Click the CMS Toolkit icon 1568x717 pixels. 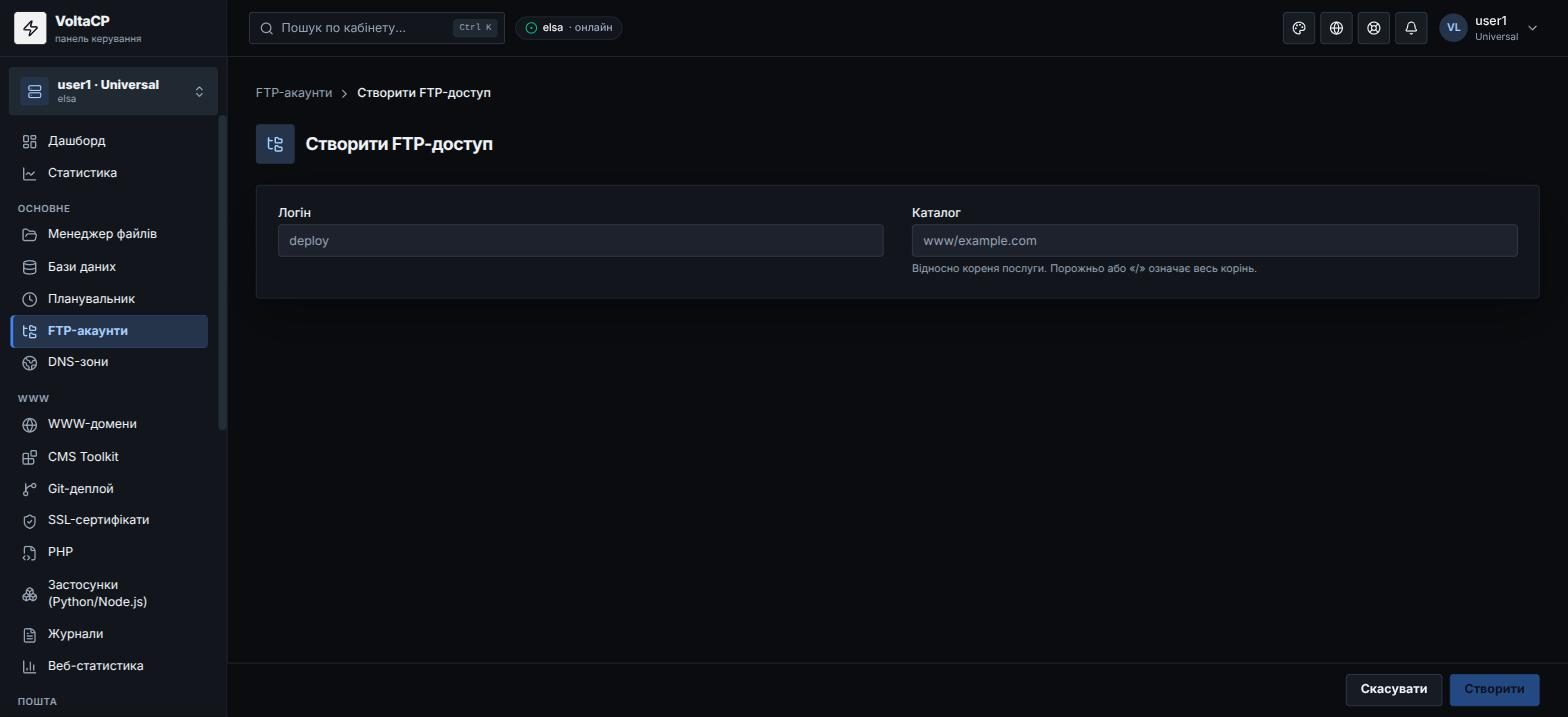30,458
